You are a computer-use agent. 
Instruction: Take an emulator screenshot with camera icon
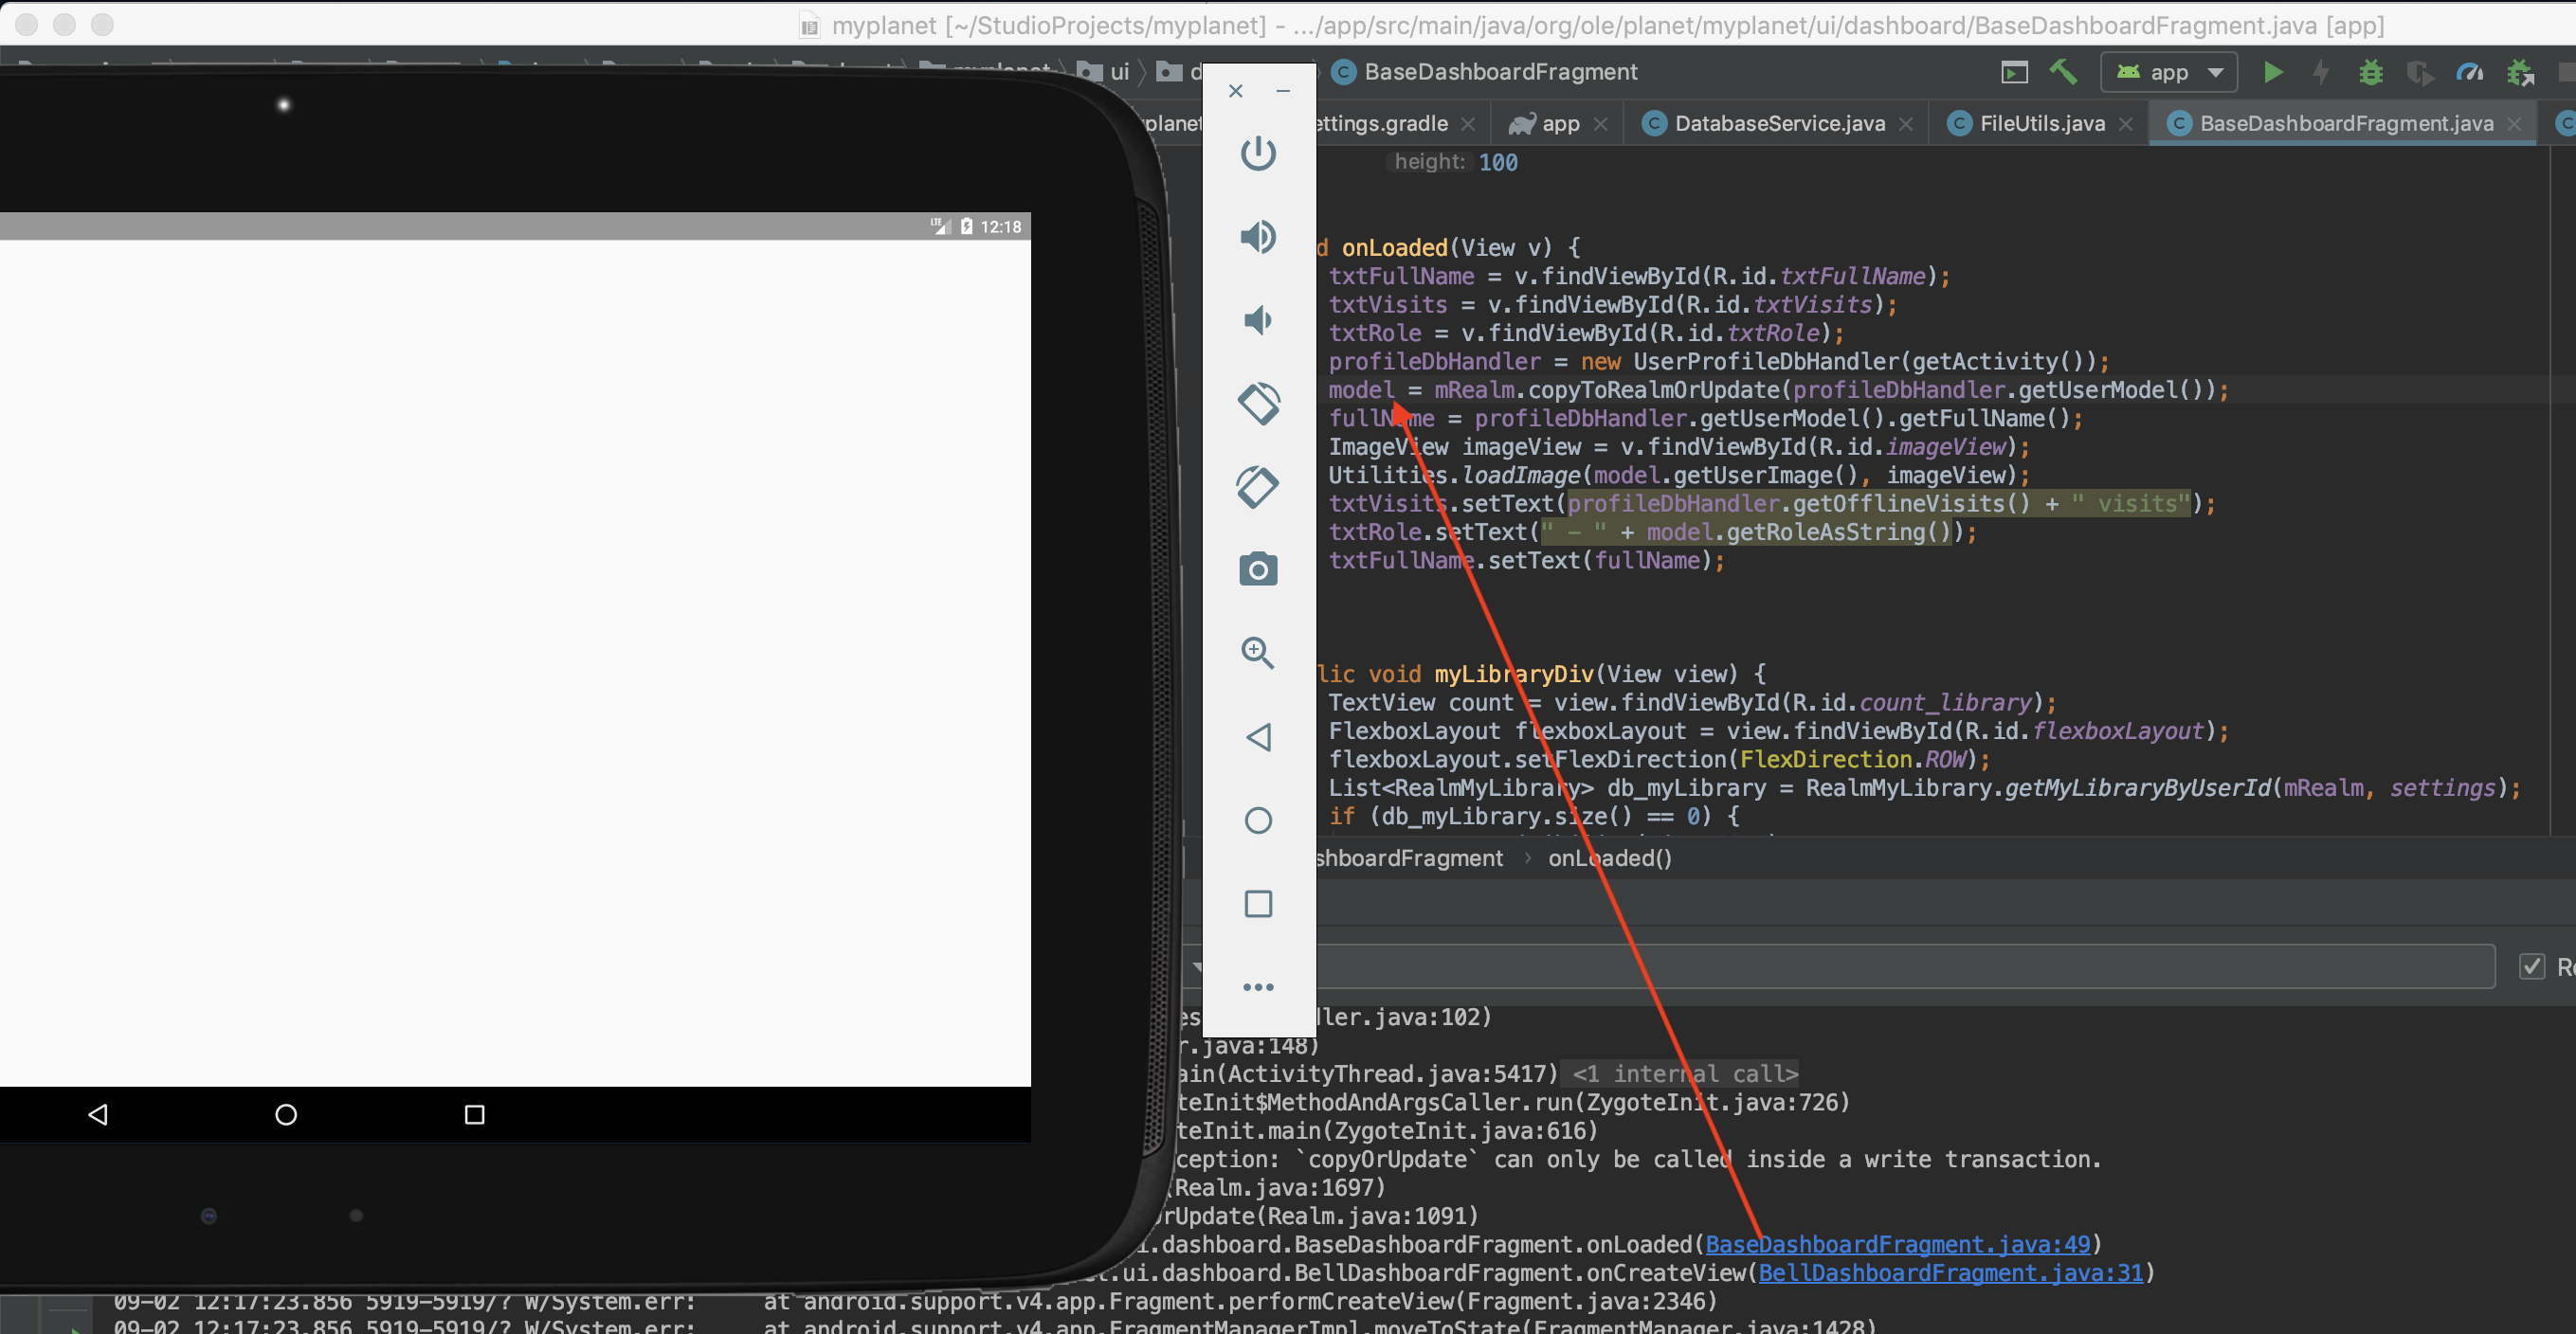pyautogui.click(x=1258, y=569)
